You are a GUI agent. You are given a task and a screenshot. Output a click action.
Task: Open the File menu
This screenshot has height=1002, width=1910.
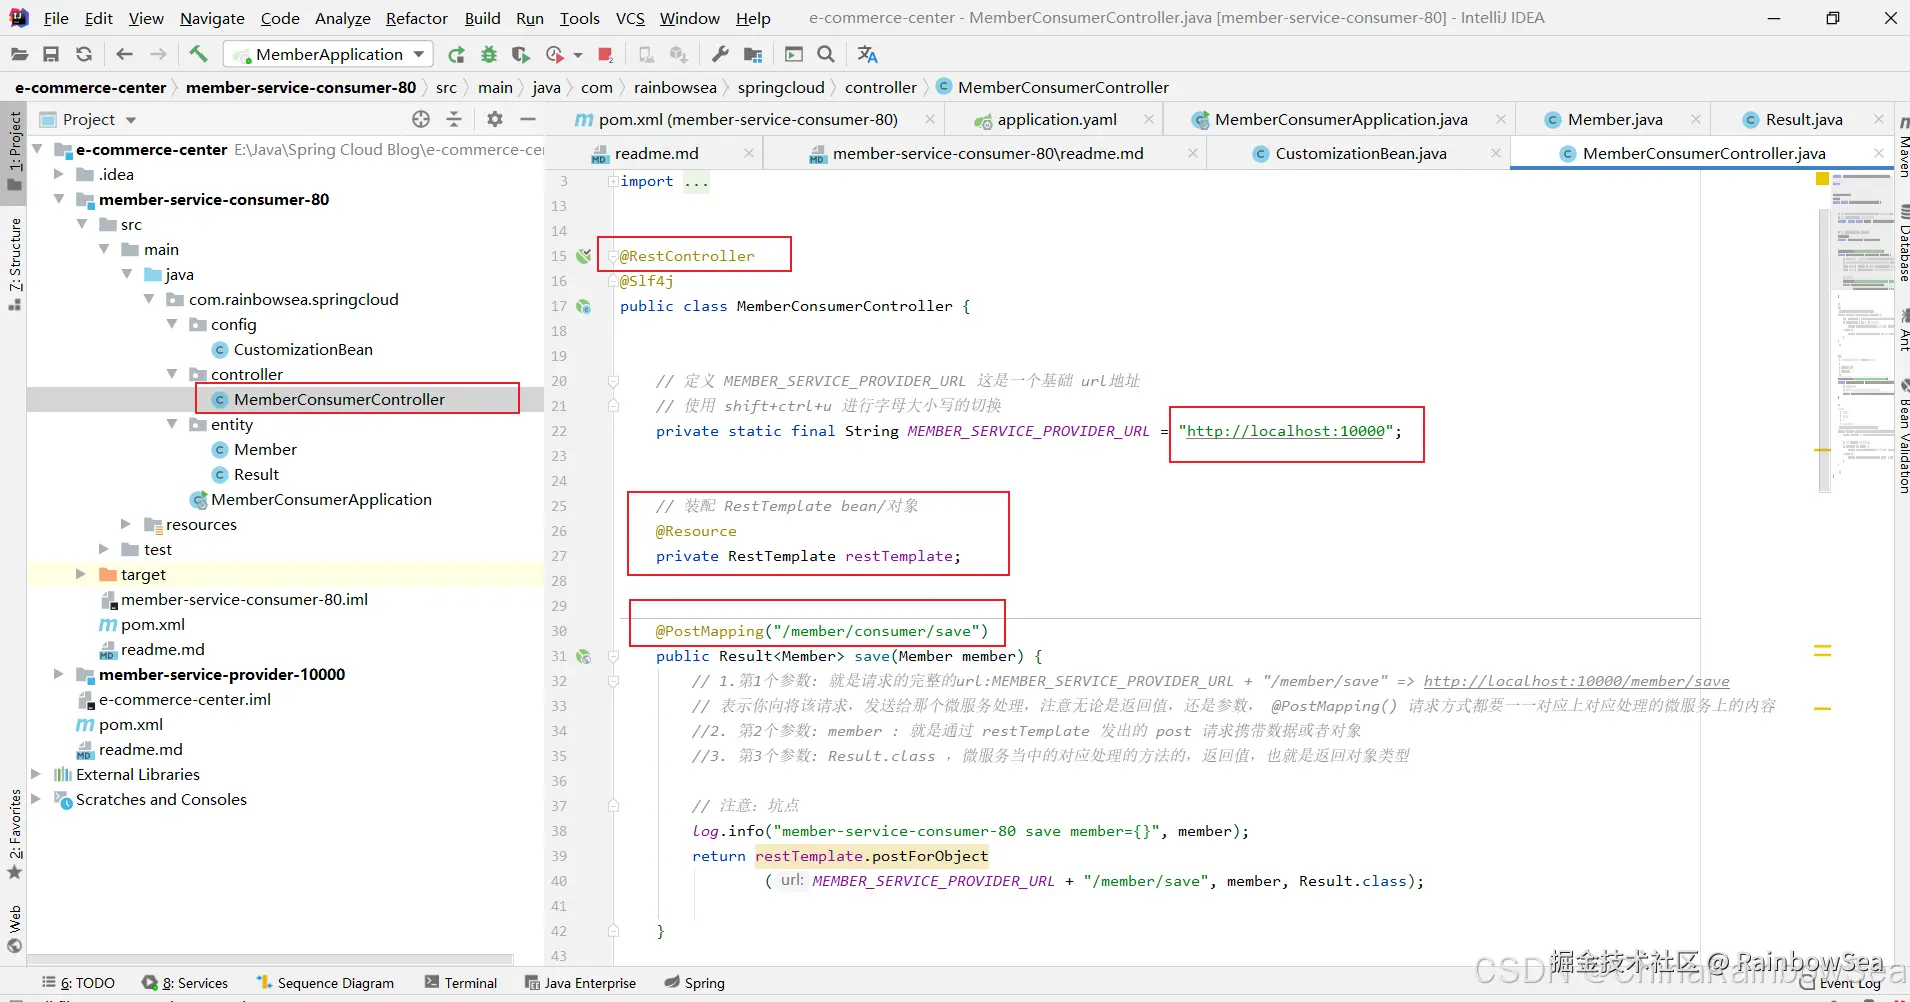[56, 18]
